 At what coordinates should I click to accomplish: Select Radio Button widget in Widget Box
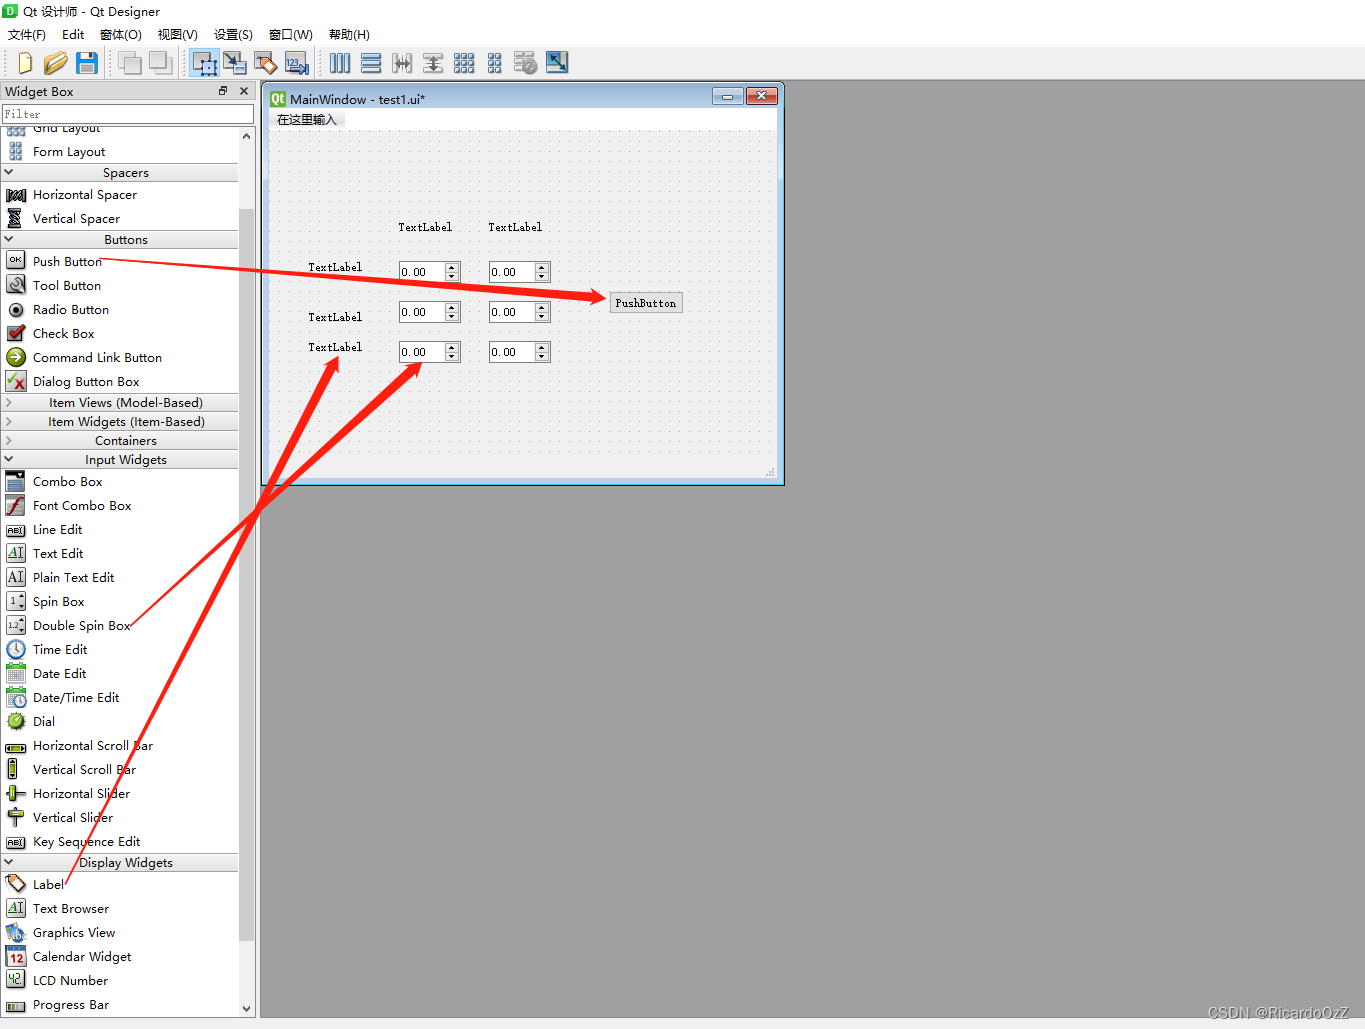(71, 310)
